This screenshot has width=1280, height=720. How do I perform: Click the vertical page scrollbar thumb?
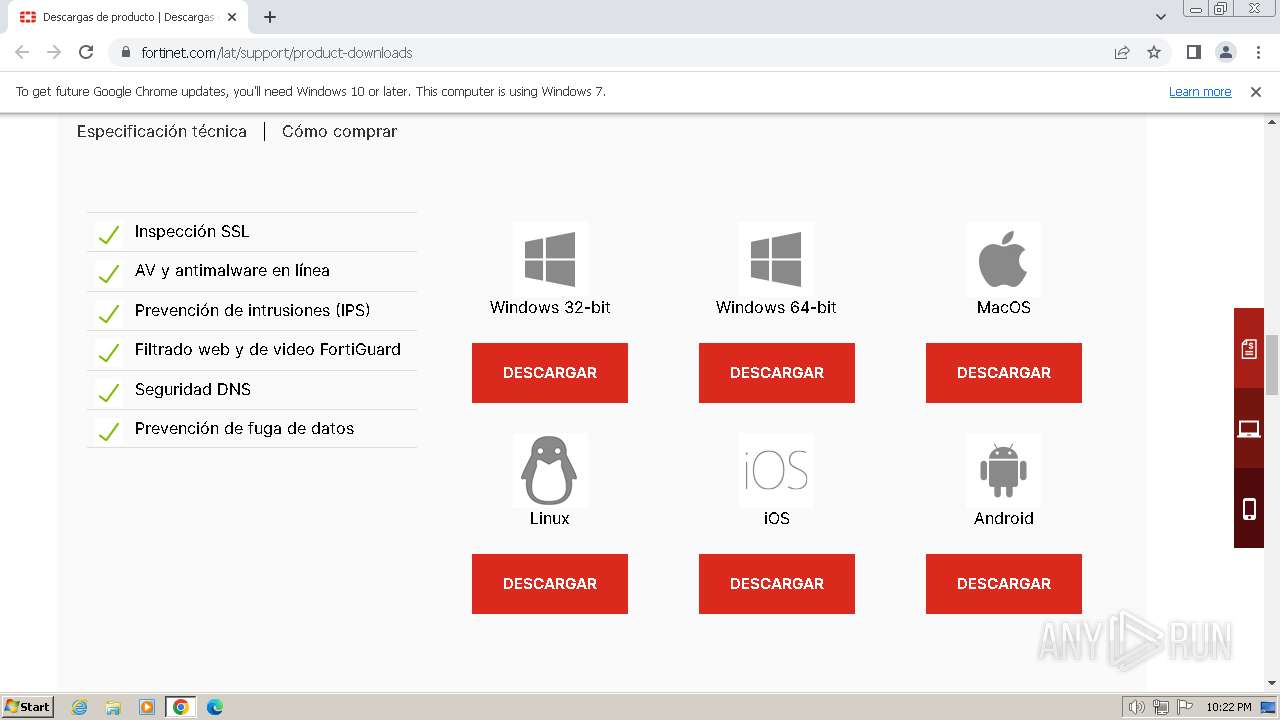point(1272,365)
